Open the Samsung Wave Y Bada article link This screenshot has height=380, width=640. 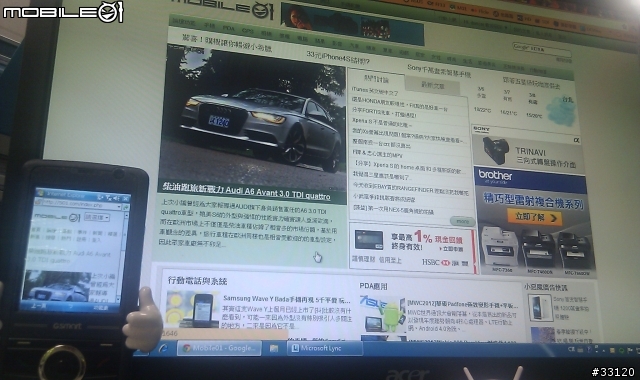(x=287, y=299)
